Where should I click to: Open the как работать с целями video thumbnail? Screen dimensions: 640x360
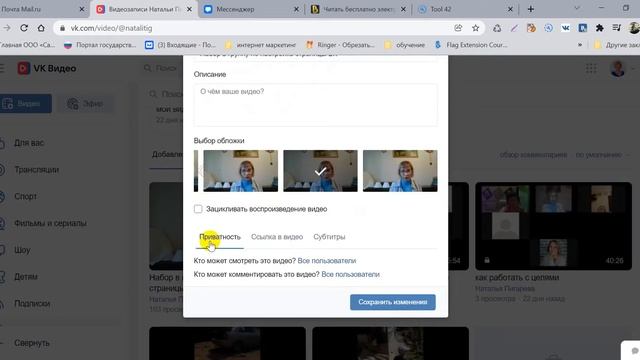pyautogui.click(x=553, y=226)
